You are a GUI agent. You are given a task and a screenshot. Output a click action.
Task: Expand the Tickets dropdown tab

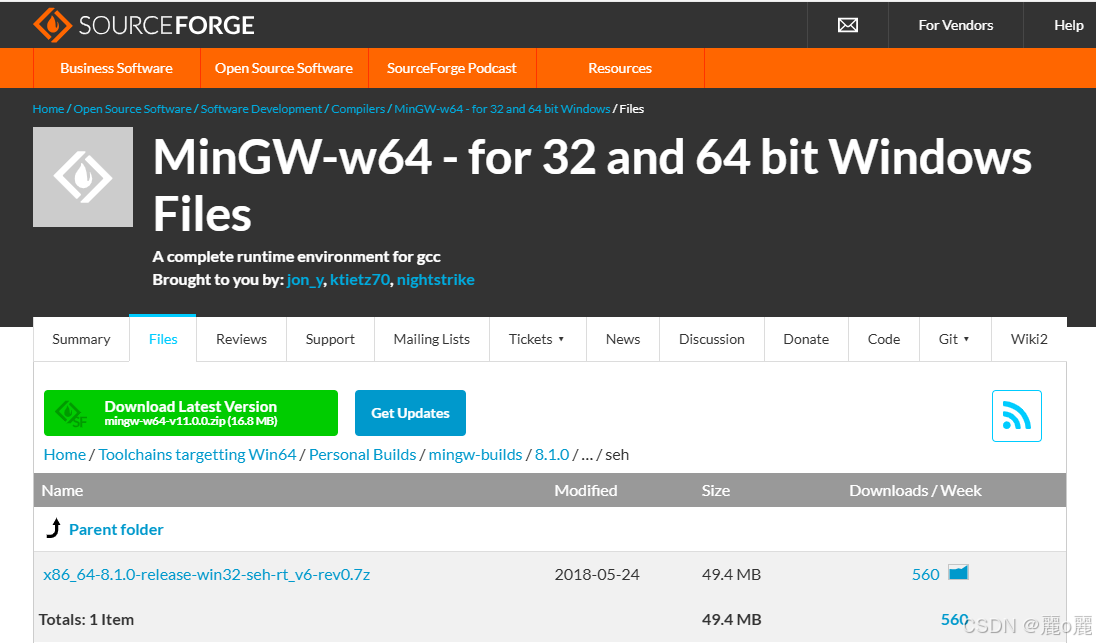537,339
